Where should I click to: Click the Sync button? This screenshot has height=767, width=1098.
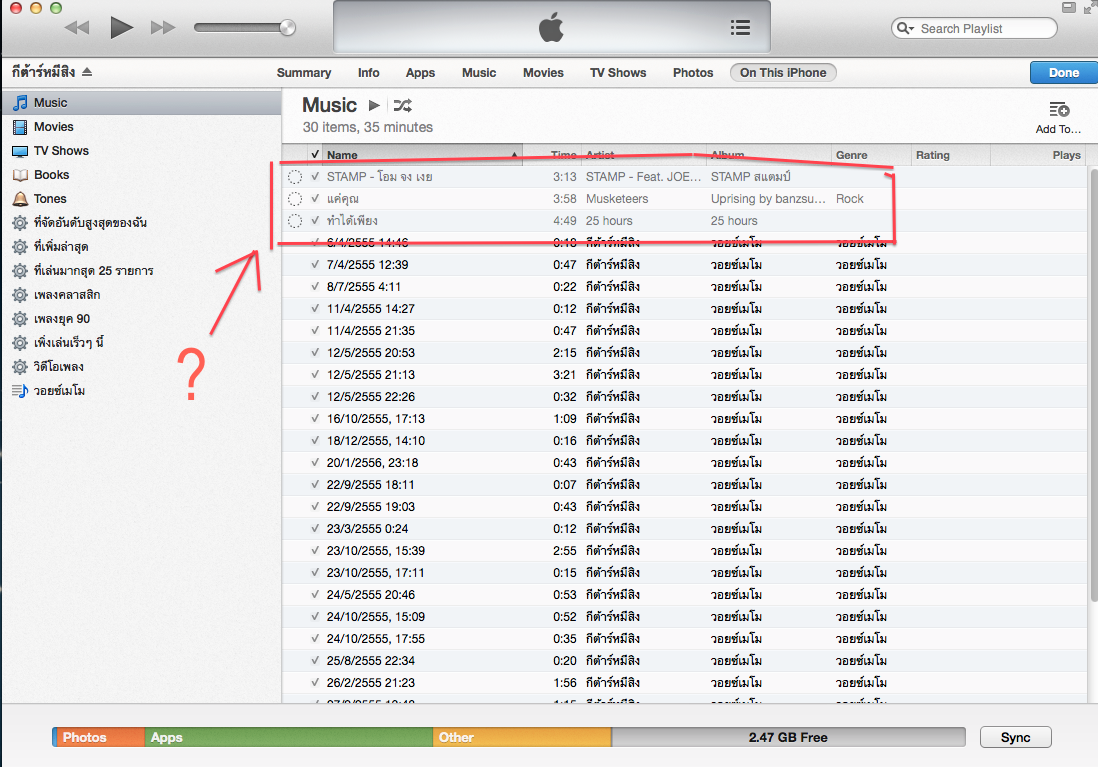click(1015, 737)
